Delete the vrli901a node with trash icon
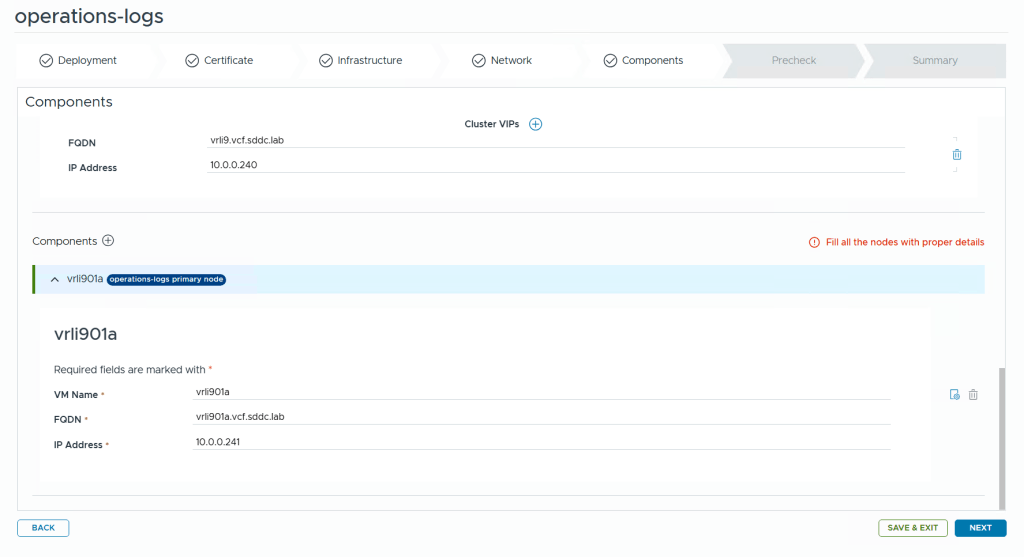This screenshot has width=1024, height=557. pos(973,395)
